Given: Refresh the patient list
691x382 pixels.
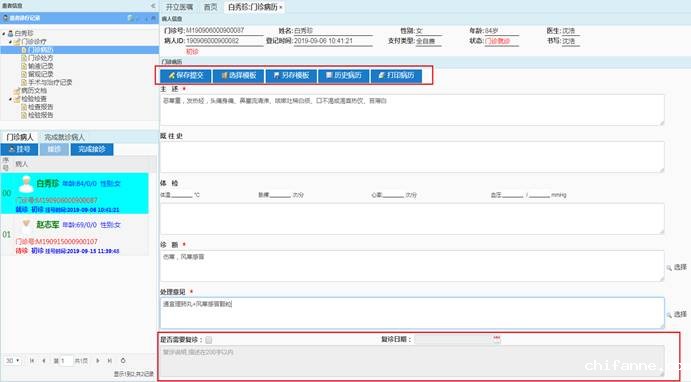Looking at the screenshot, I should pyautogui.click(x=123, y=360).
